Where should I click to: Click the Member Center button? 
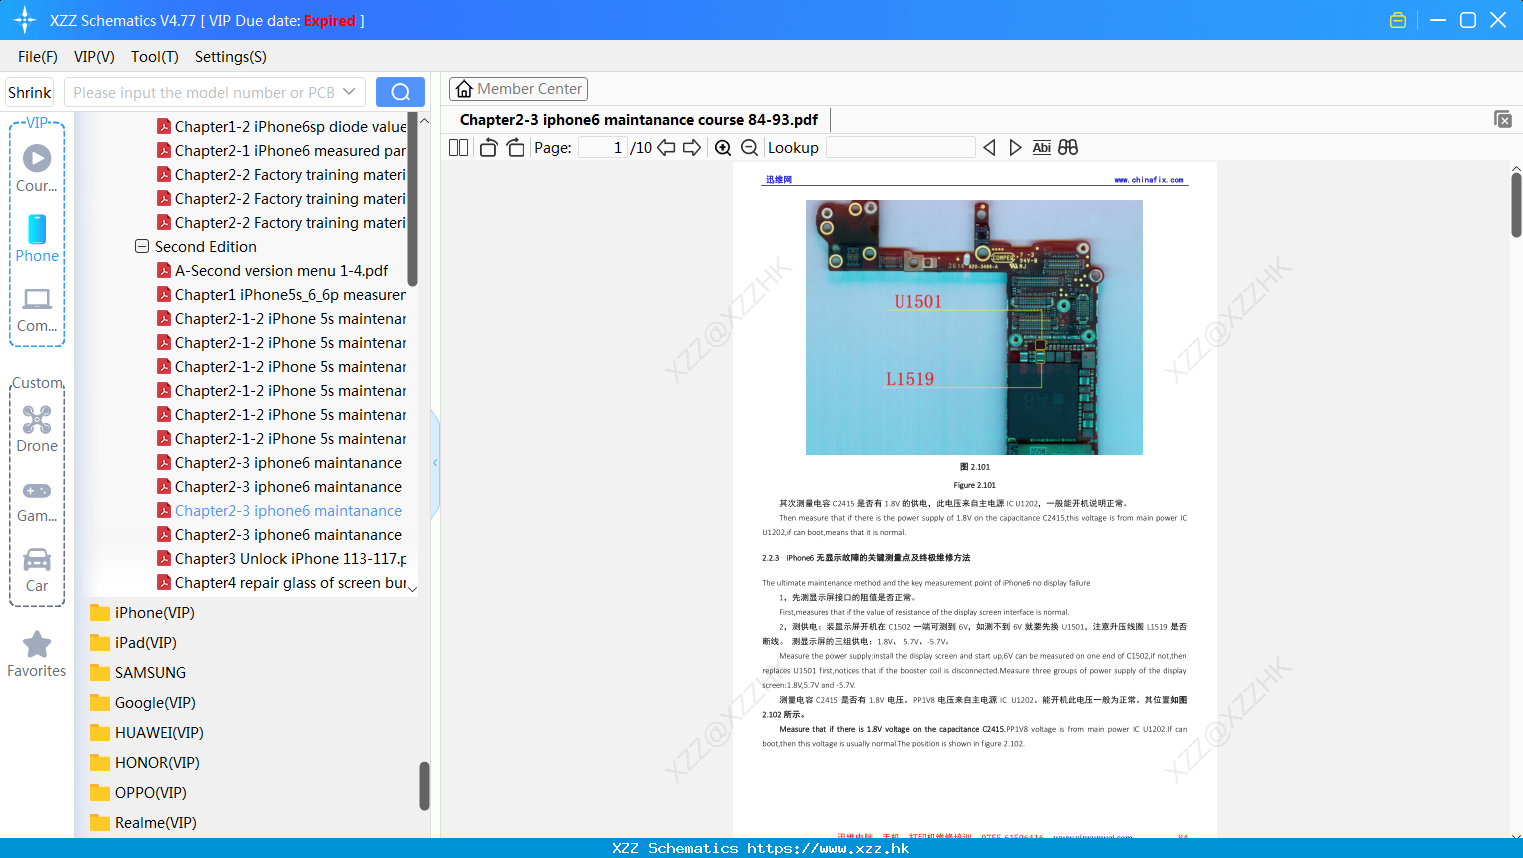(518, 89)
